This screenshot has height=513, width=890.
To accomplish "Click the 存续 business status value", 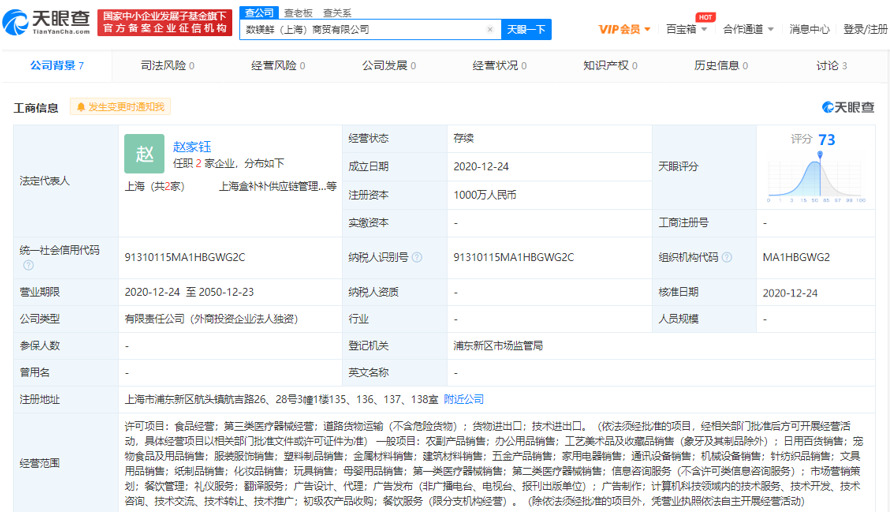I will point(463,138).
